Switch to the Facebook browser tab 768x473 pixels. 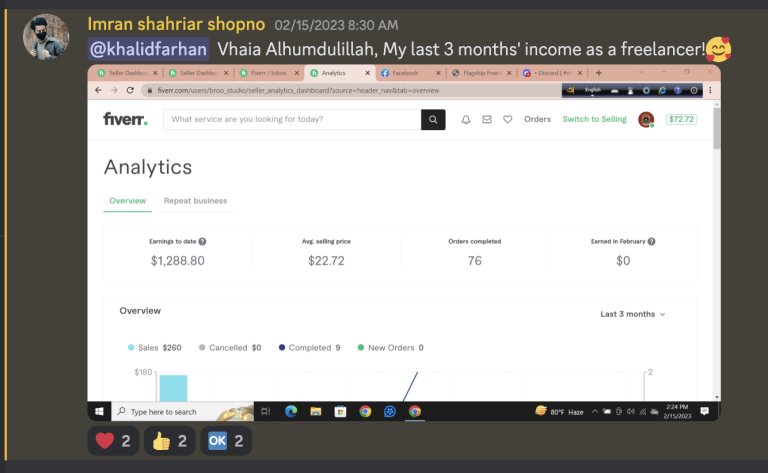click(410, 73)
